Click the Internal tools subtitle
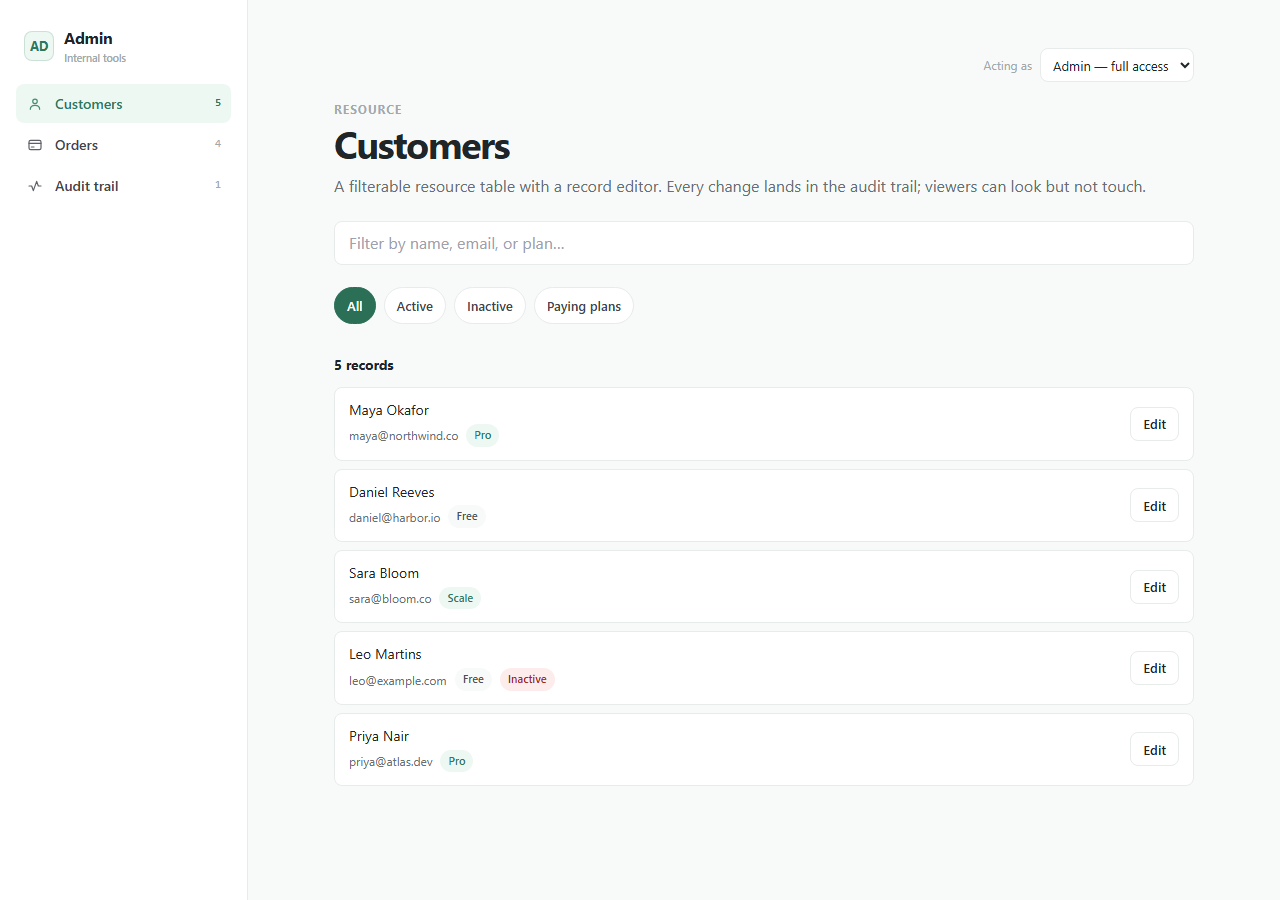This screenshot has height=900, width=1280. pos(95,58)
